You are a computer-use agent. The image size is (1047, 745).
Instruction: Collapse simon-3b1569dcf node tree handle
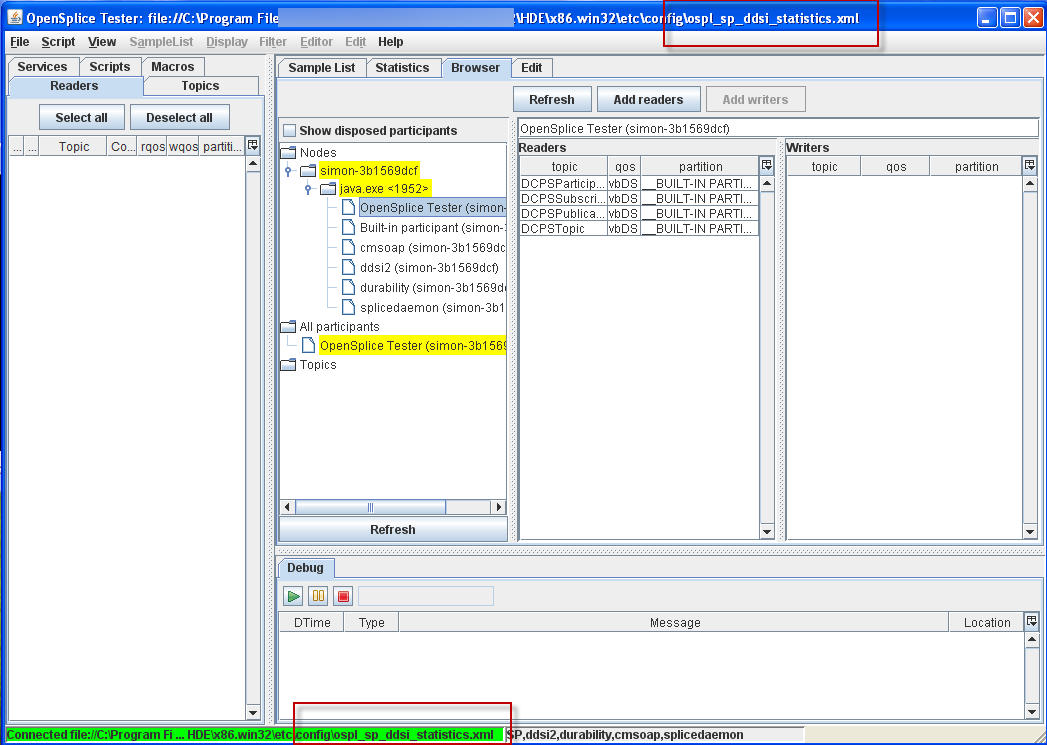(x=288, y=172)
